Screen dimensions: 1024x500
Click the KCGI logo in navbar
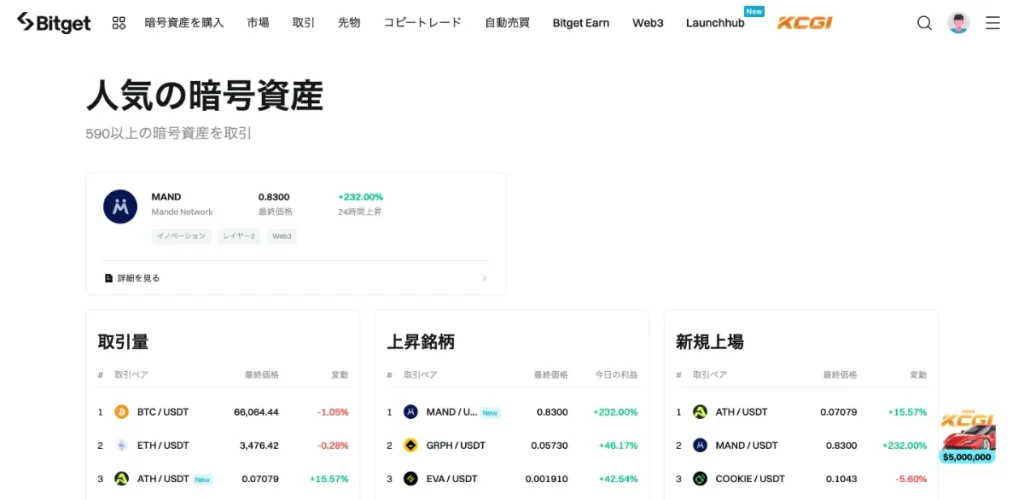tap(805, 23)
